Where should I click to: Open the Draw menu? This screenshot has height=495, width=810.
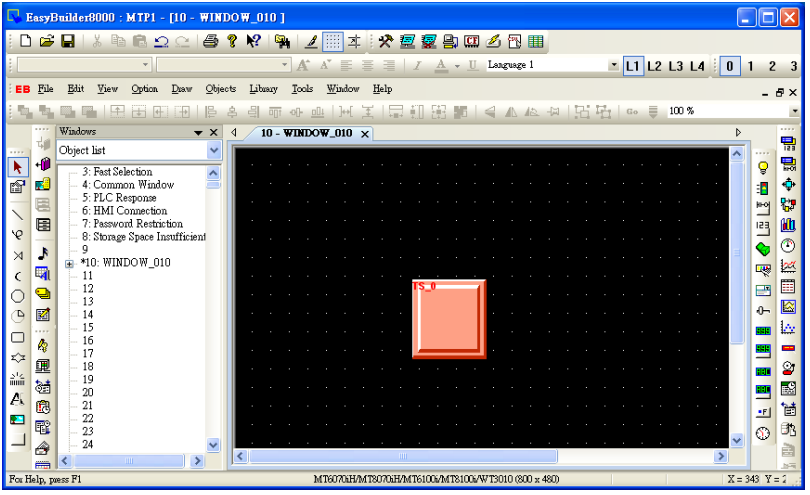[x=181, y=89]
